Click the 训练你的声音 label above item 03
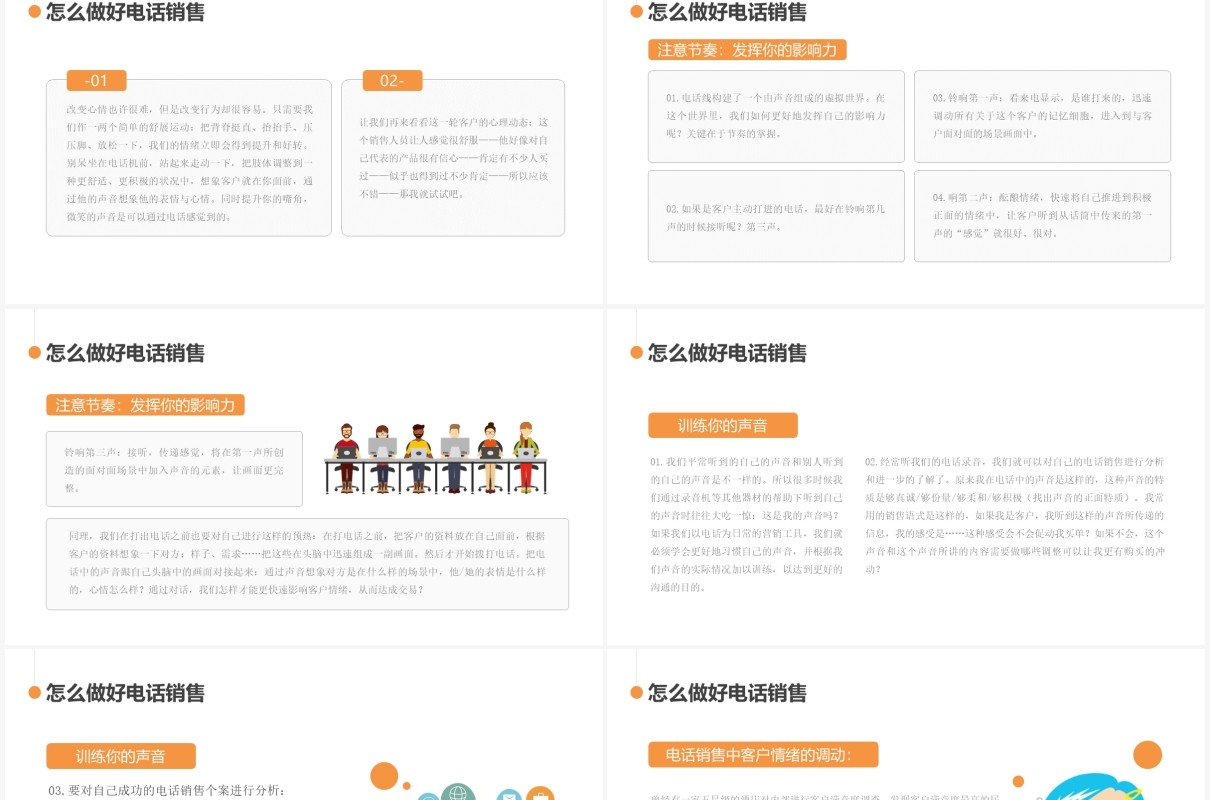1210x800 pixels. (121, 756)
